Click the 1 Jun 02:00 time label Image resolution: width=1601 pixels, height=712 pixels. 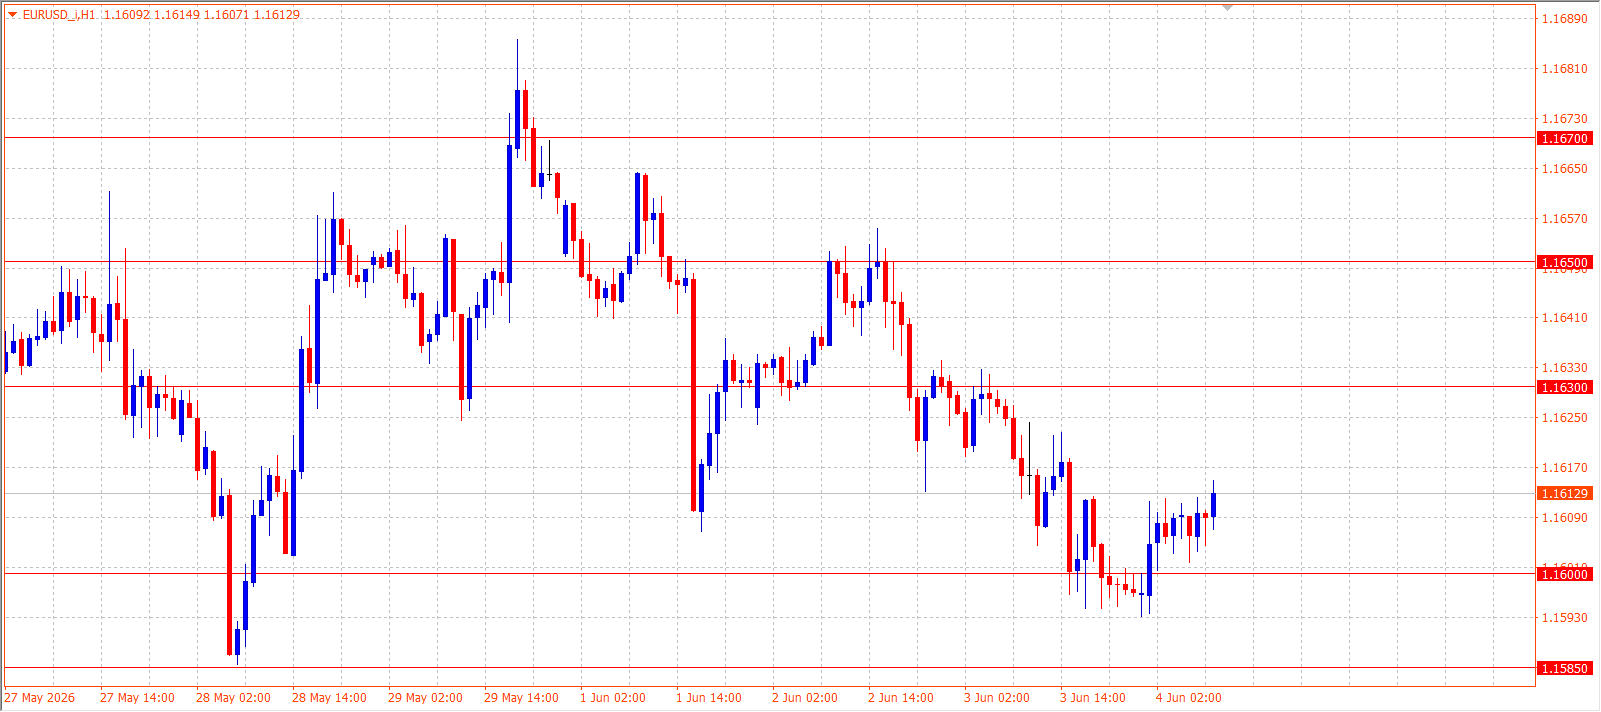pyautogui.click(x=613, y=698)
